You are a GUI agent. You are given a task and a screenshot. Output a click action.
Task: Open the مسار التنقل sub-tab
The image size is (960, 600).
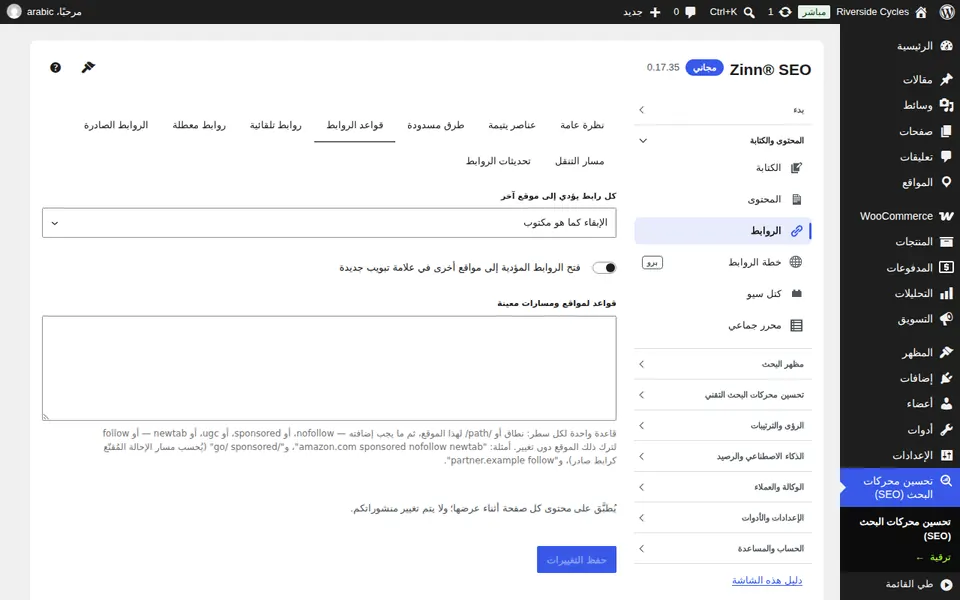point(580,161)
